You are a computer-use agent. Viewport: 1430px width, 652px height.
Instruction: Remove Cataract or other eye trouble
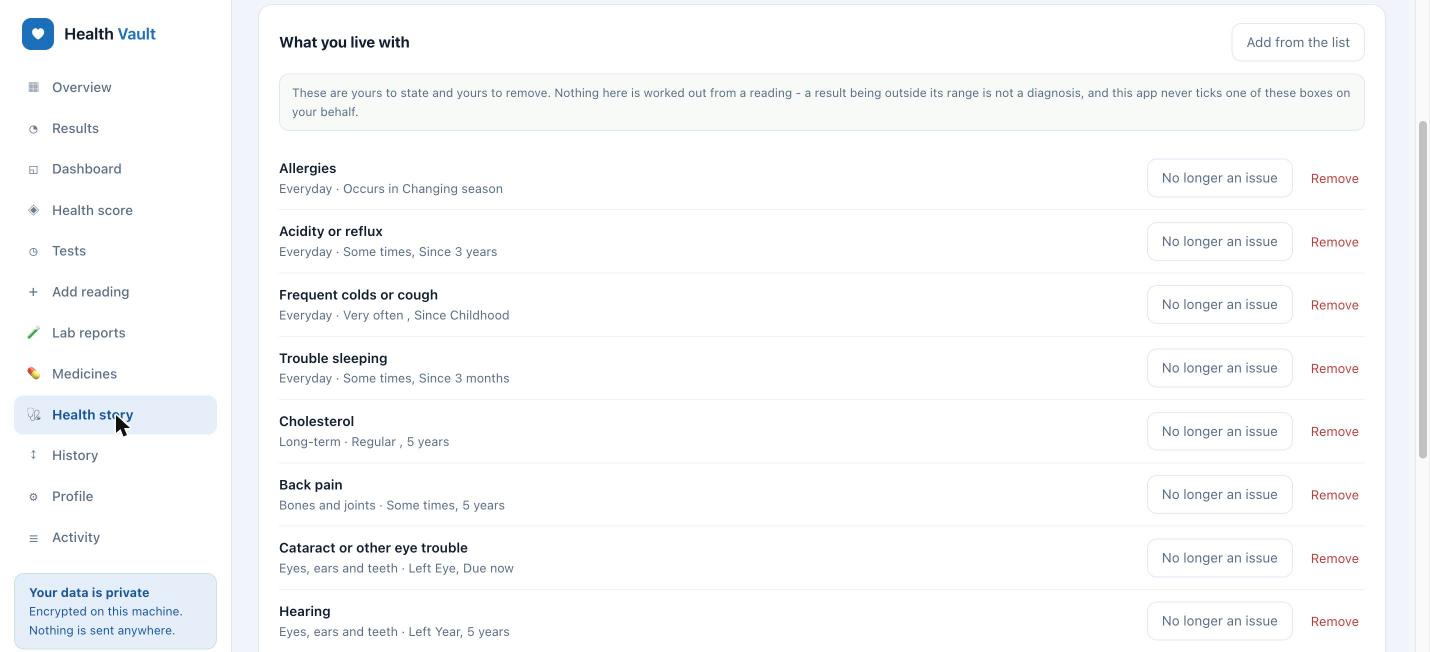point(1334,558)
